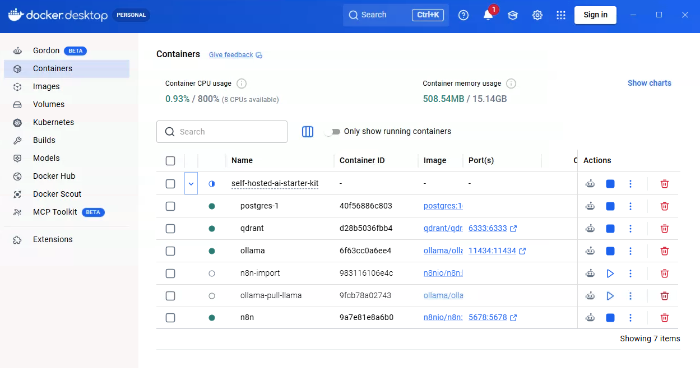Open the notifications bell

click(x=488, y=15)
